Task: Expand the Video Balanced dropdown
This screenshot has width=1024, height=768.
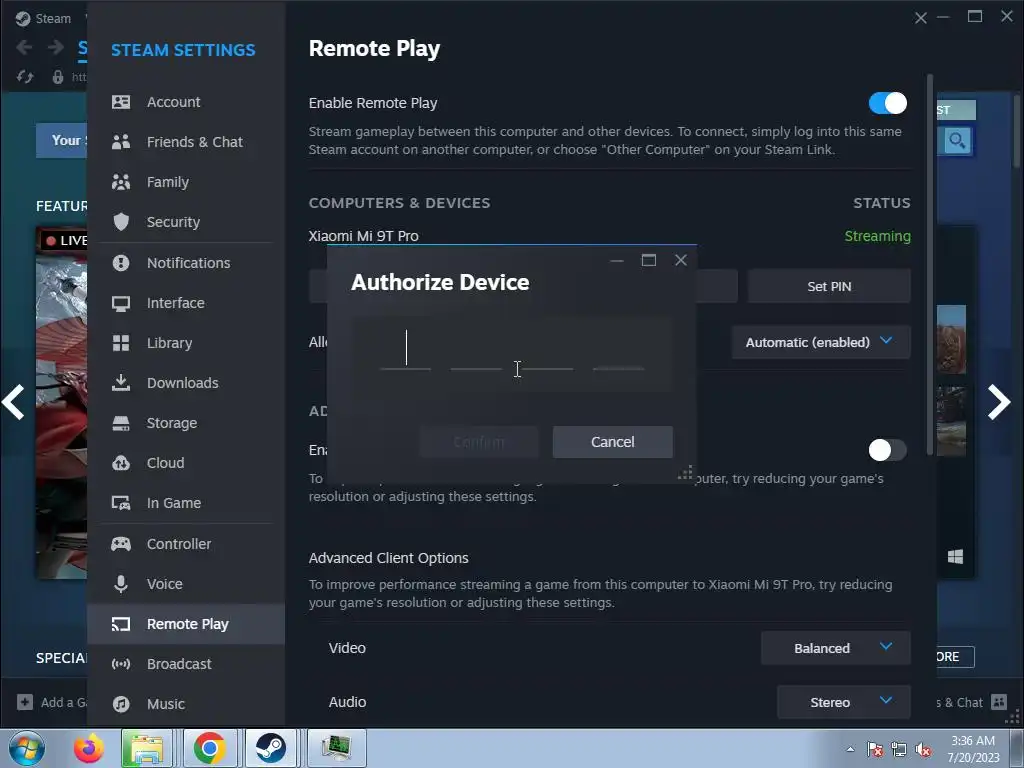Action: pyautogui.click(x=836, y=648)
